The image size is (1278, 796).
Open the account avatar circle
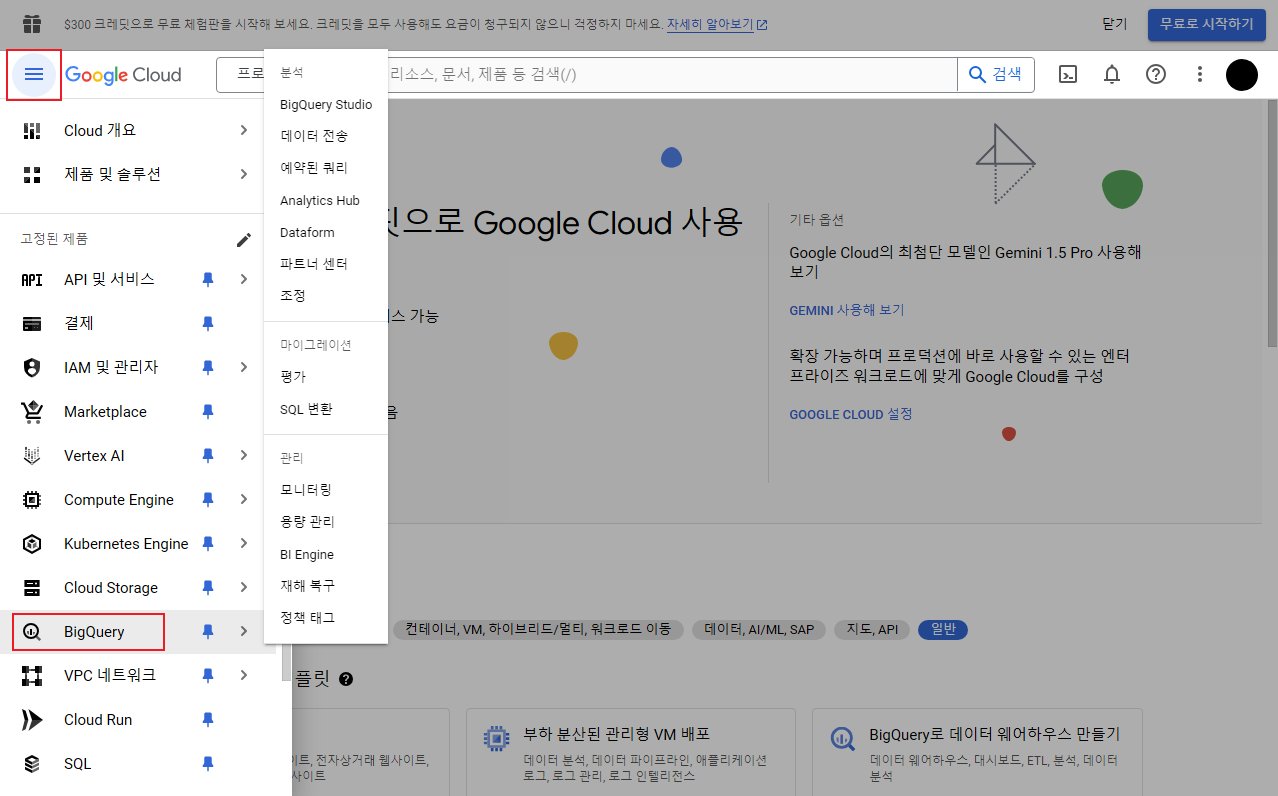[x=1242, y=75]
